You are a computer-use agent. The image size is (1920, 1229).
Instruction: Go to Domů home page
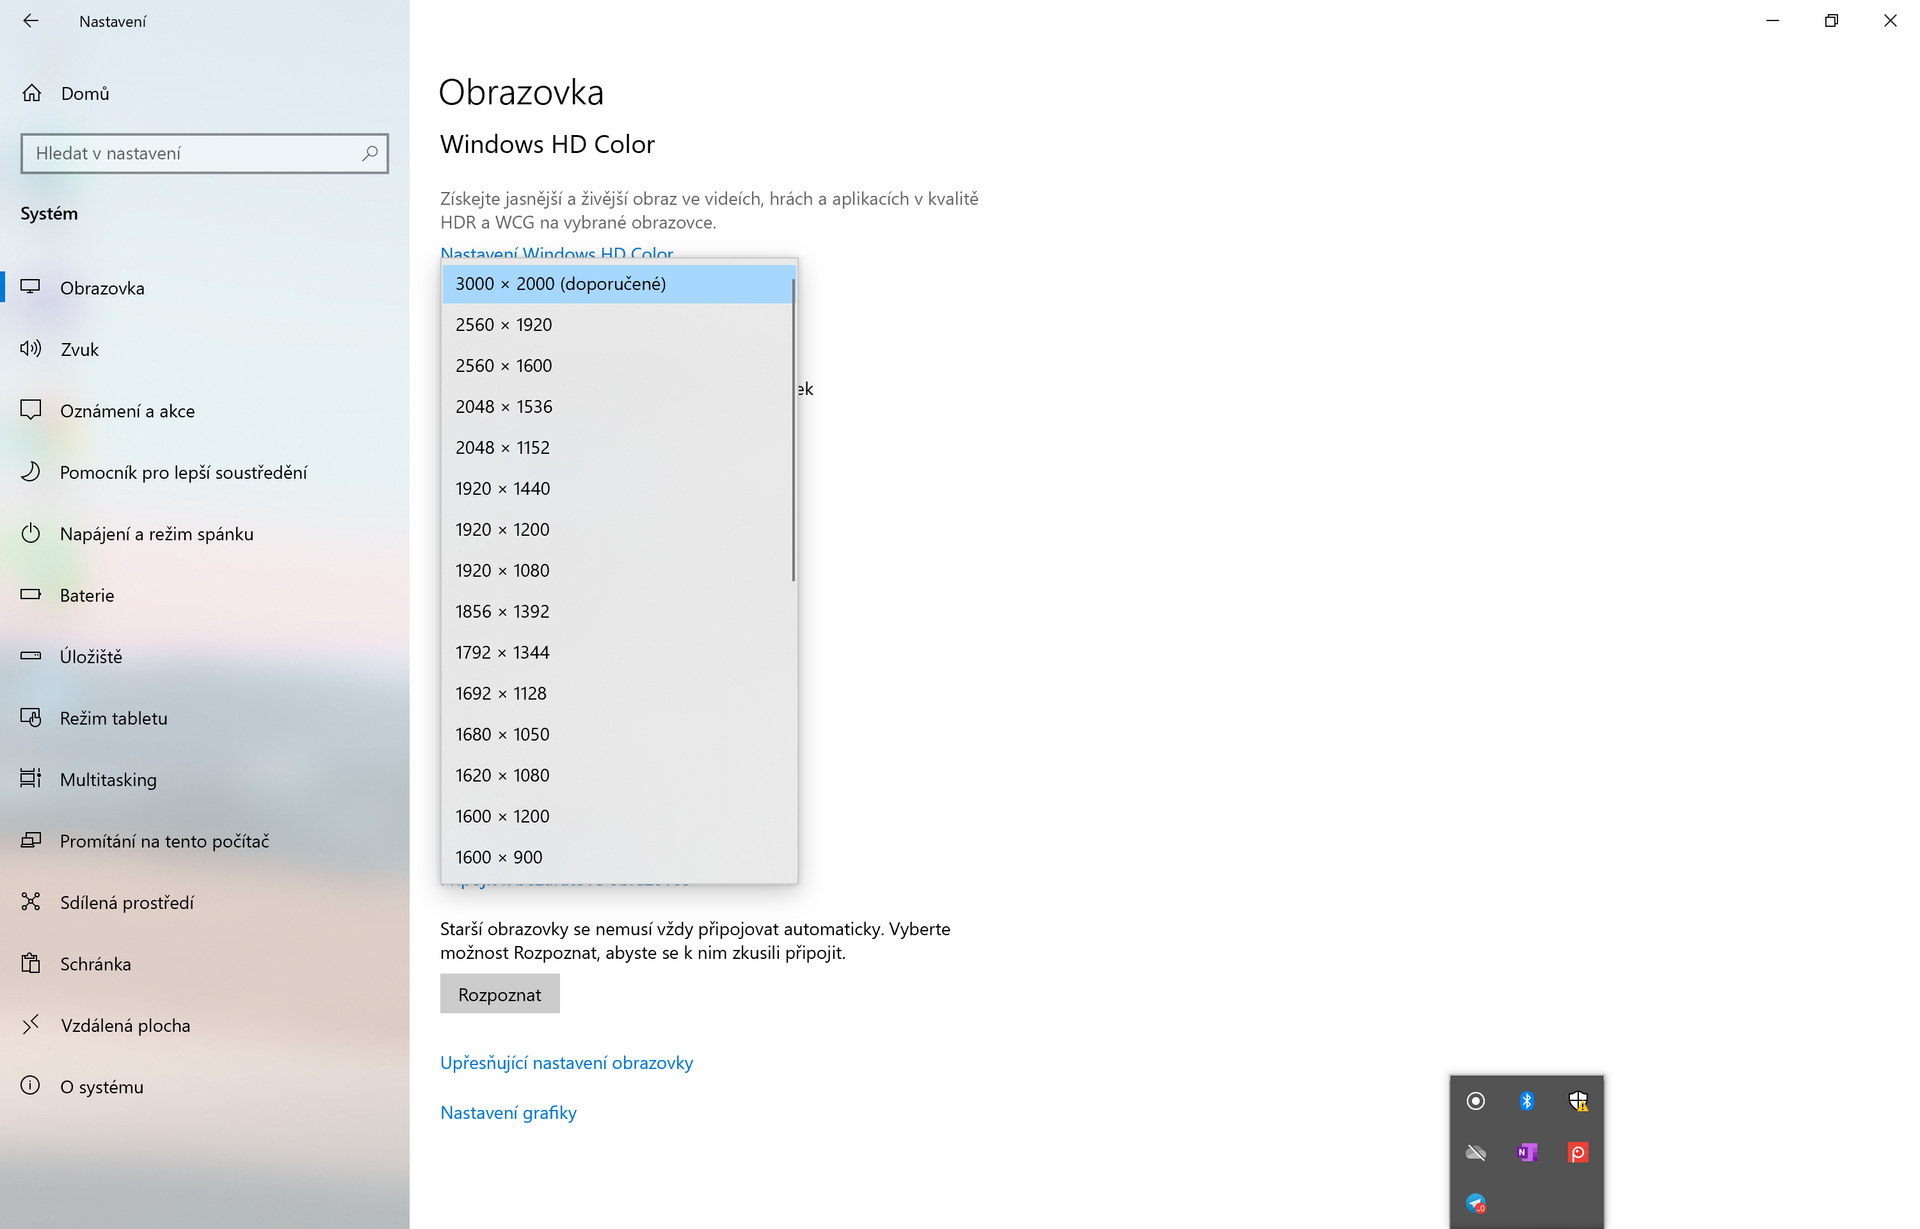pos(84,93)
